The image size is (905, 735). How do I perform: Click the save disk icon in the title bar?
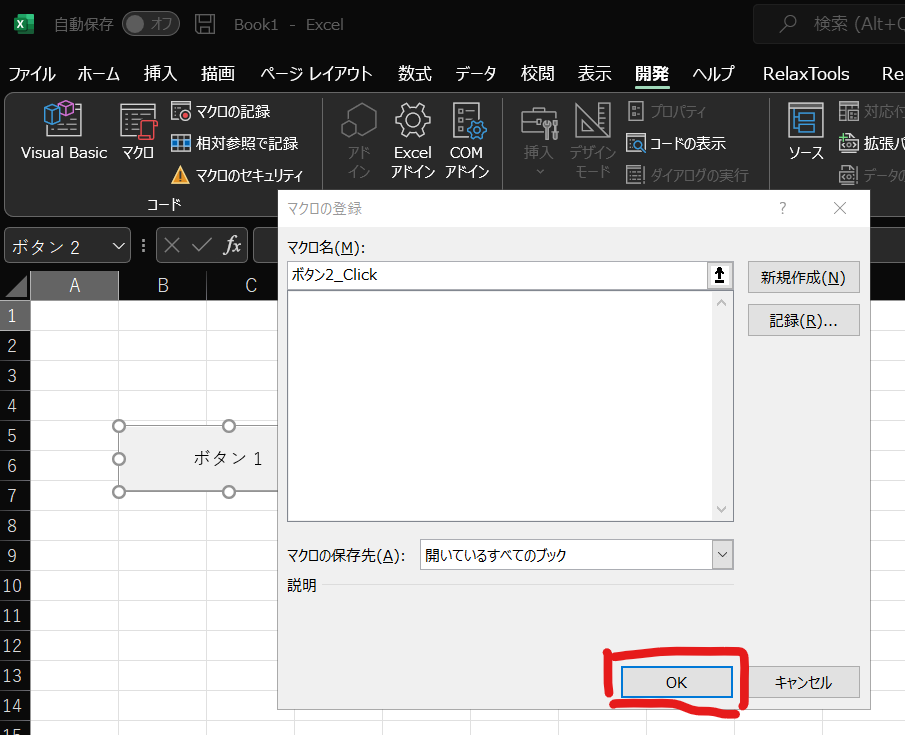pos(205,24)
